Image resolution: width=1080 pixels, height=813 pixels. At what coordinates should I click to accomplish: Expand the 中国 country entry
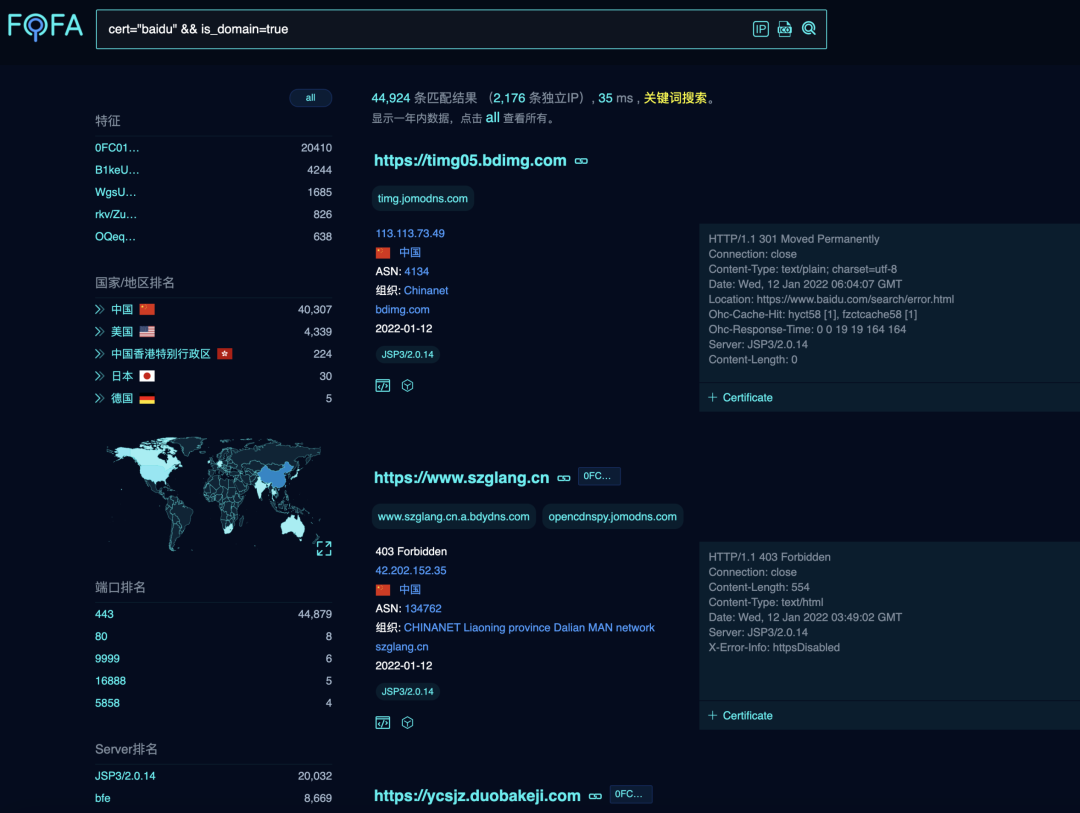point(99,309)
